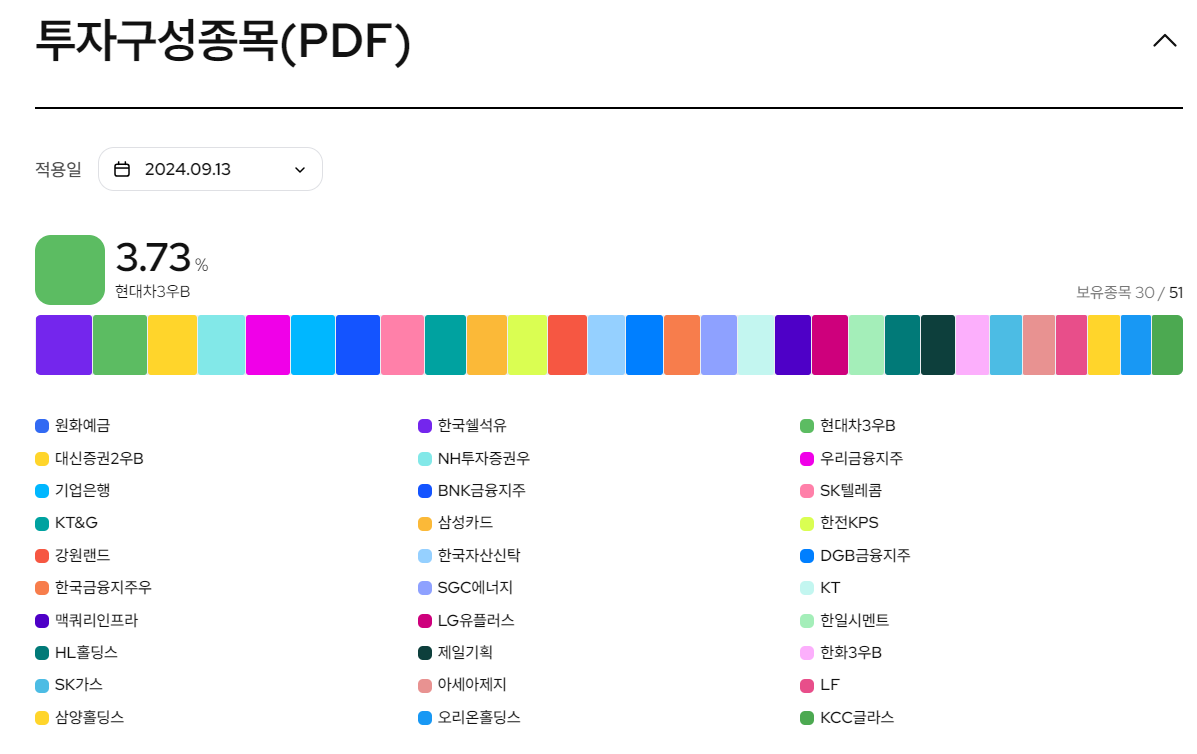Select the pale lilac-pink 한화3우B bar segment
This screenshot has width=1197, height=754.
pos(973,345)
